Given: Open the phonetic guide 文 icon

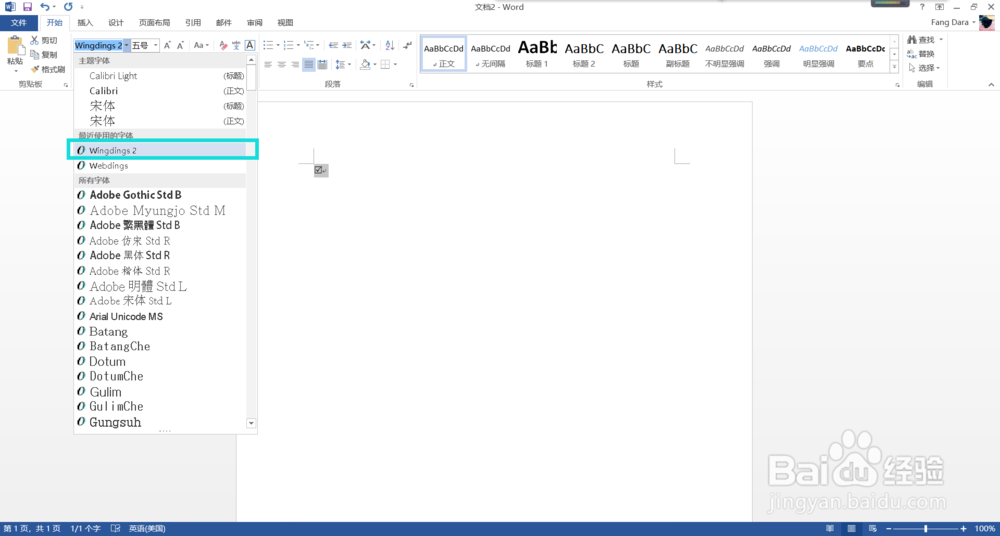Looking at the screenshot, I should point(236,45).
